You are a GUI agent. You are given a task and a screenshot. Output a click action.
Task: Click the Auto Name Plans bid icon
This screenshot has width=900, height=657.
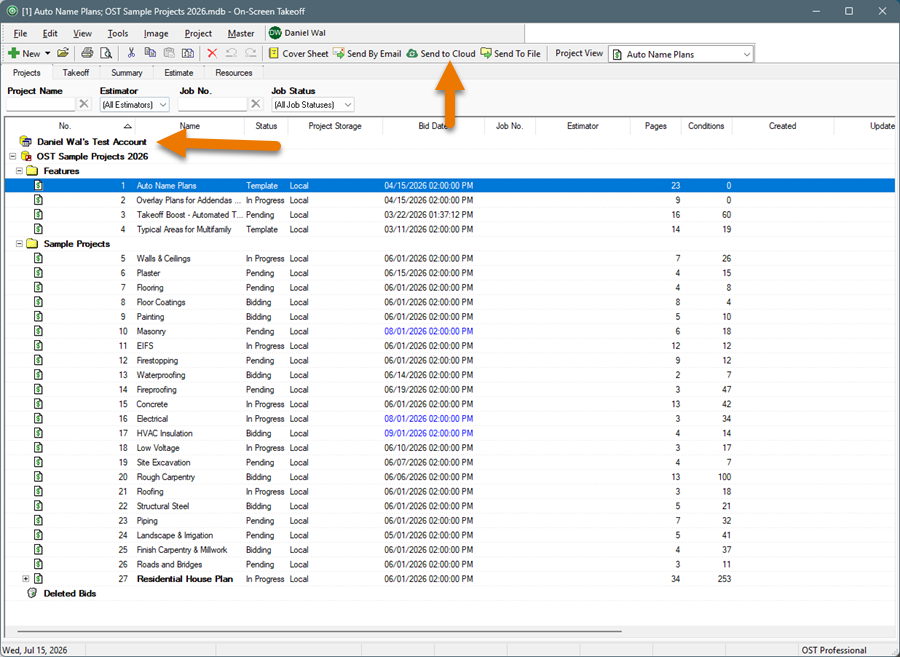point(38,185)
